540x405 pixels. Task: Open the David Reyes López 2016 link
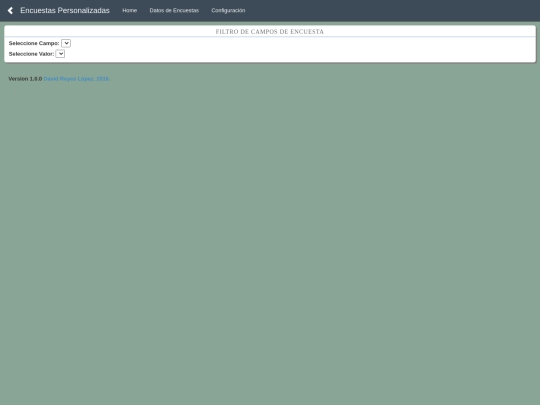click(x=77, y=79)
